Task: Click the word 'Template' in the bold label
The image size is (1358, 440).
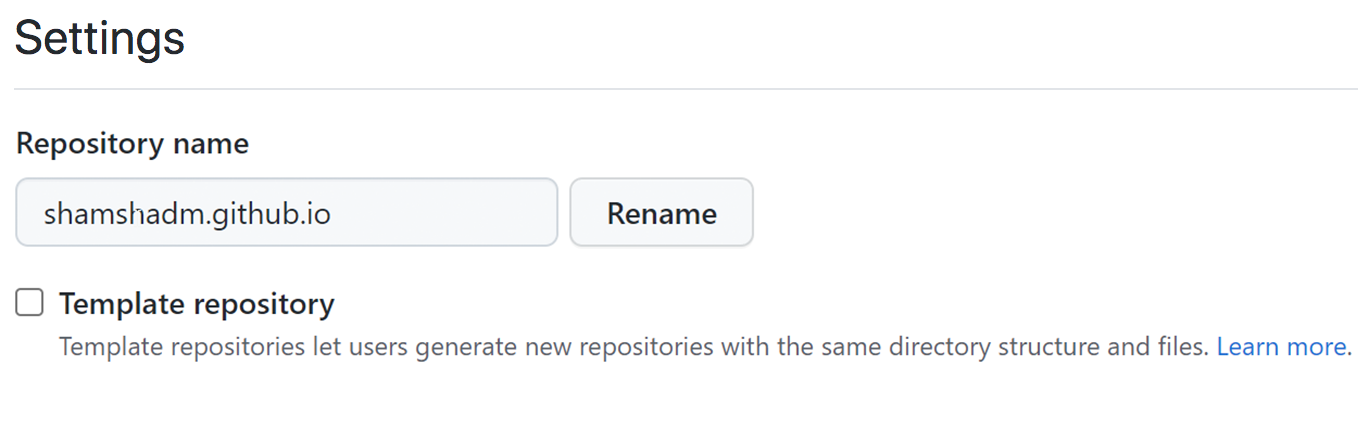Action: (122, 303)
